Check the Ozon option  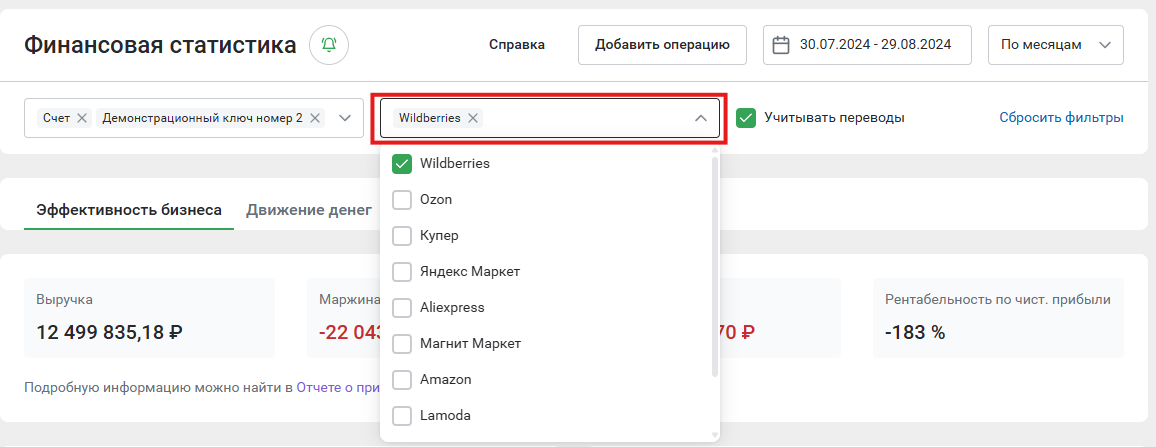tap(402, 200)
